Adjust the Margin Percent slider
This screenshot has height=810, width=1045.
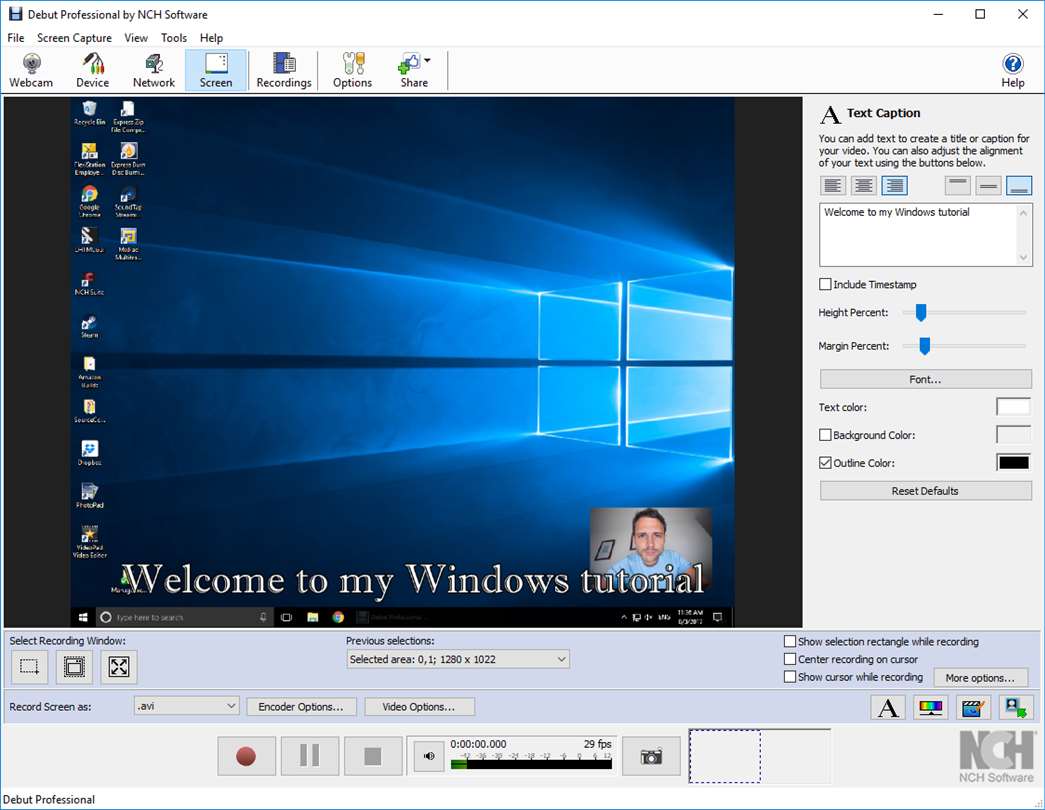(x=924, y=345)
